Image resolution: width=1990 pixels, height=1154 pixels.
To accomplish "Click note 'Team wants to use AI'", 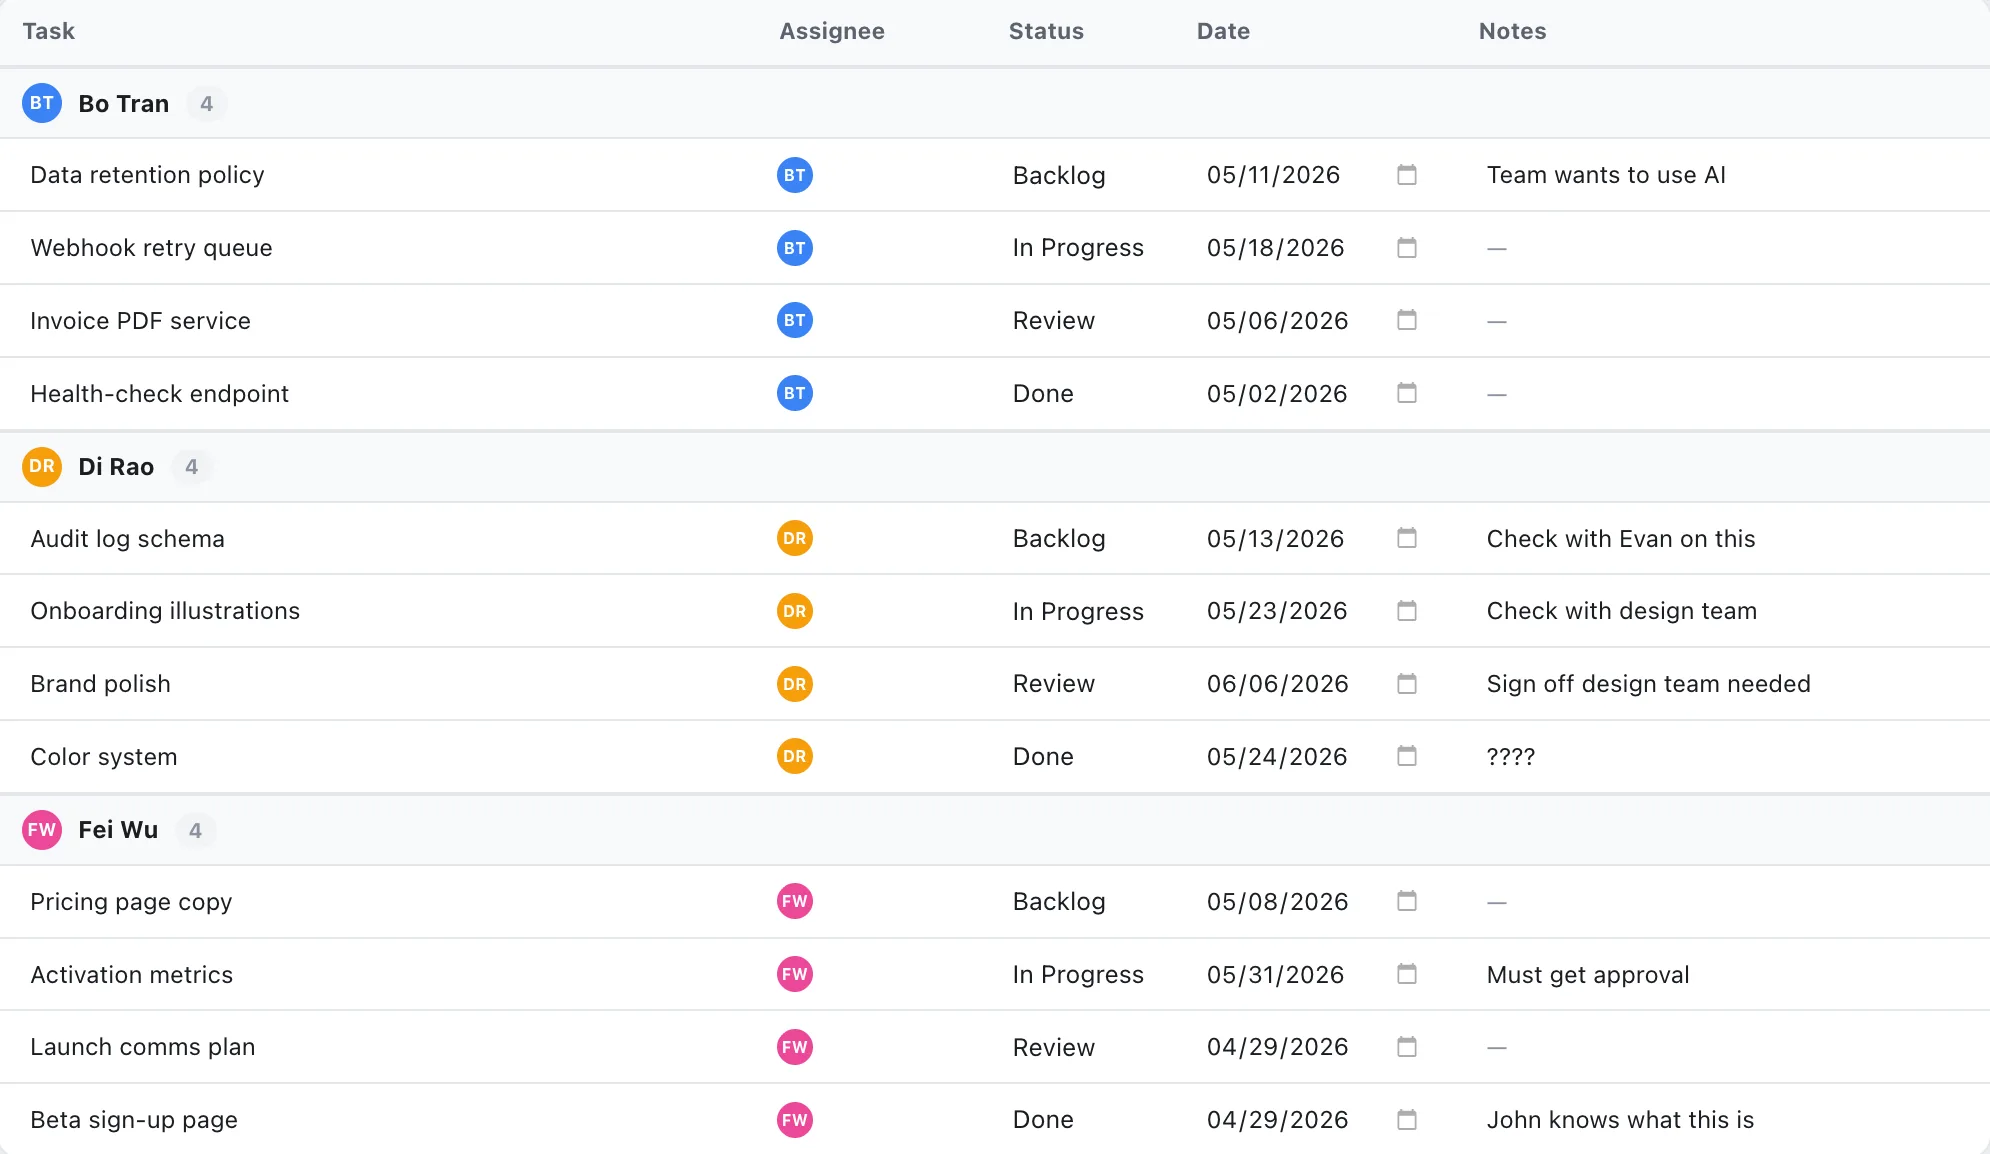I will click(x=1606, y=175).
